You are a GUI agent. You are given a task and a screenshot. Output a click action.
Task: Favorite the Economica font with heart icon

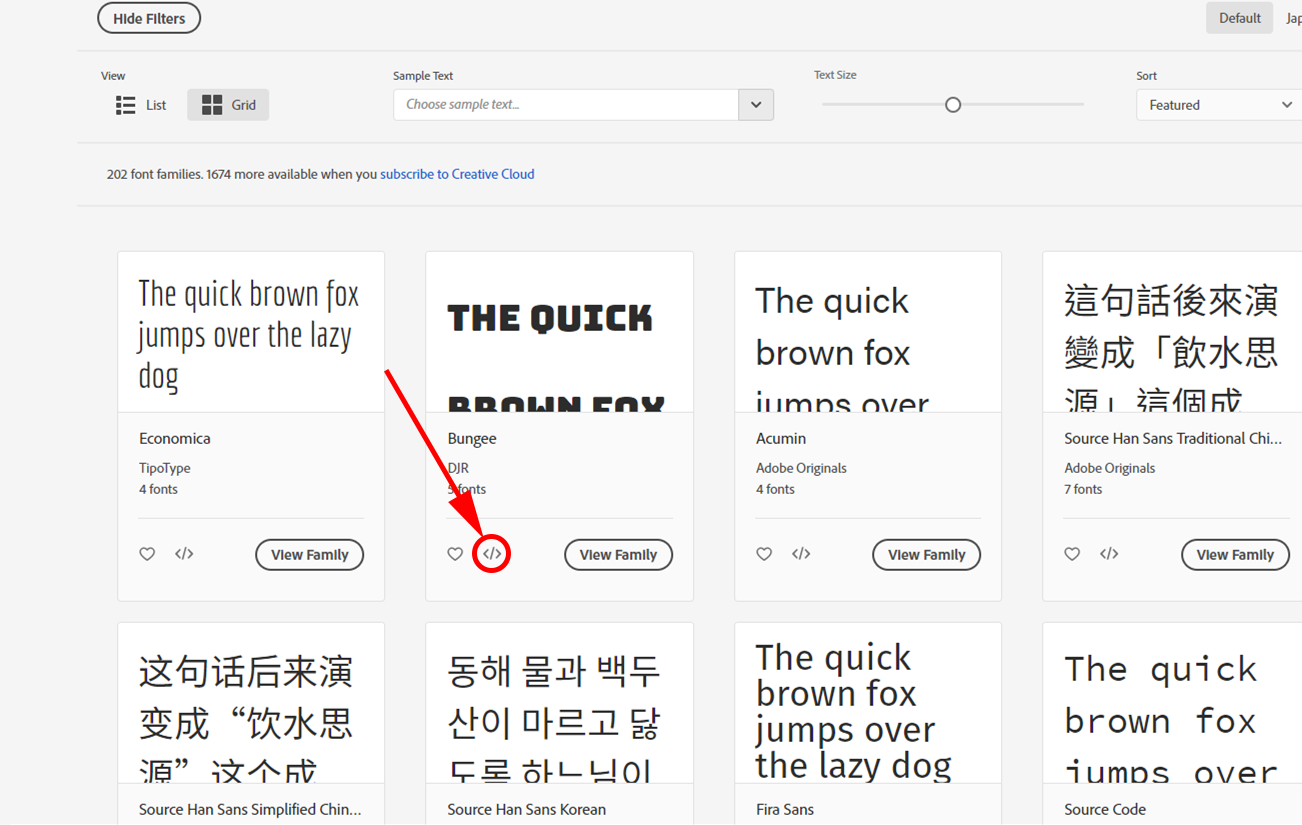147,554
